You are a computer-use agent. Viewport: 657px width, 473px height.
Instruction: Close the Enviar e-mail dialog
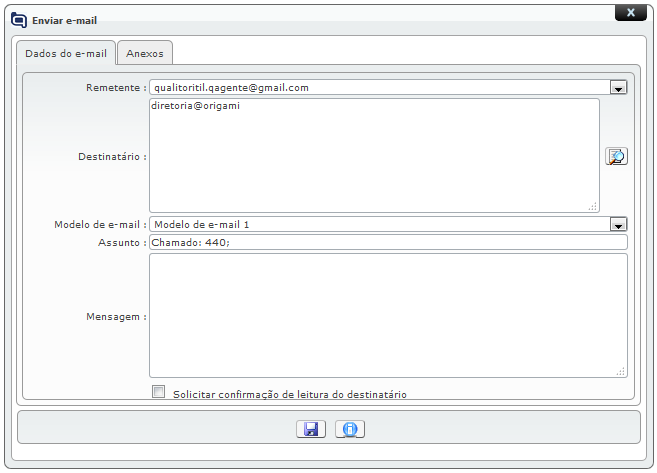click(629, 13)
